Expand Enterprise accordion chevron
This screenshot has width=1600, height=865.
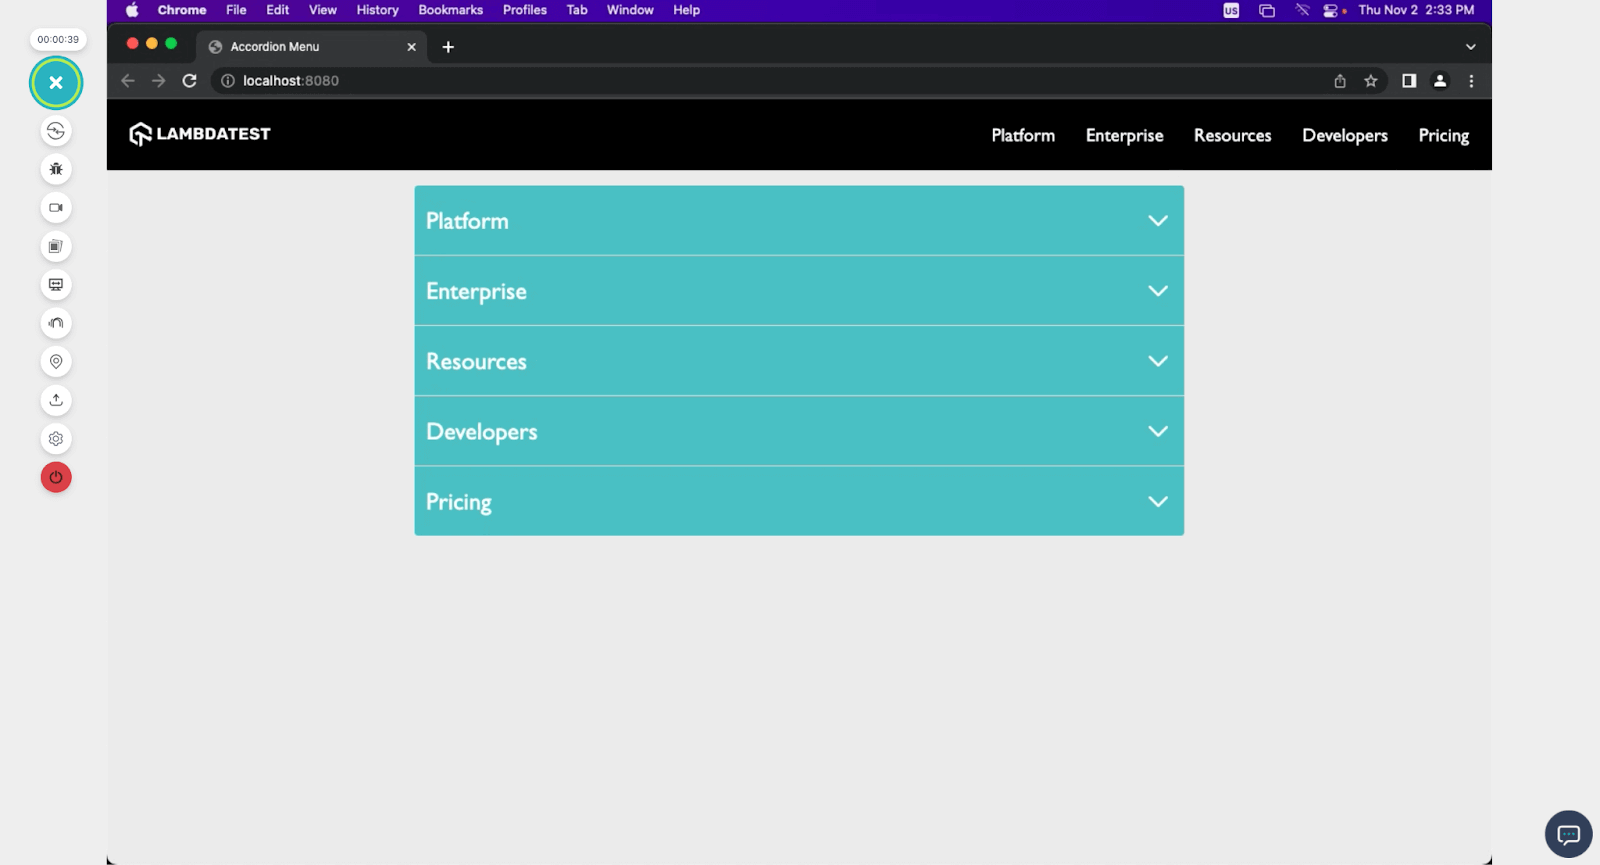(1158, 291)
